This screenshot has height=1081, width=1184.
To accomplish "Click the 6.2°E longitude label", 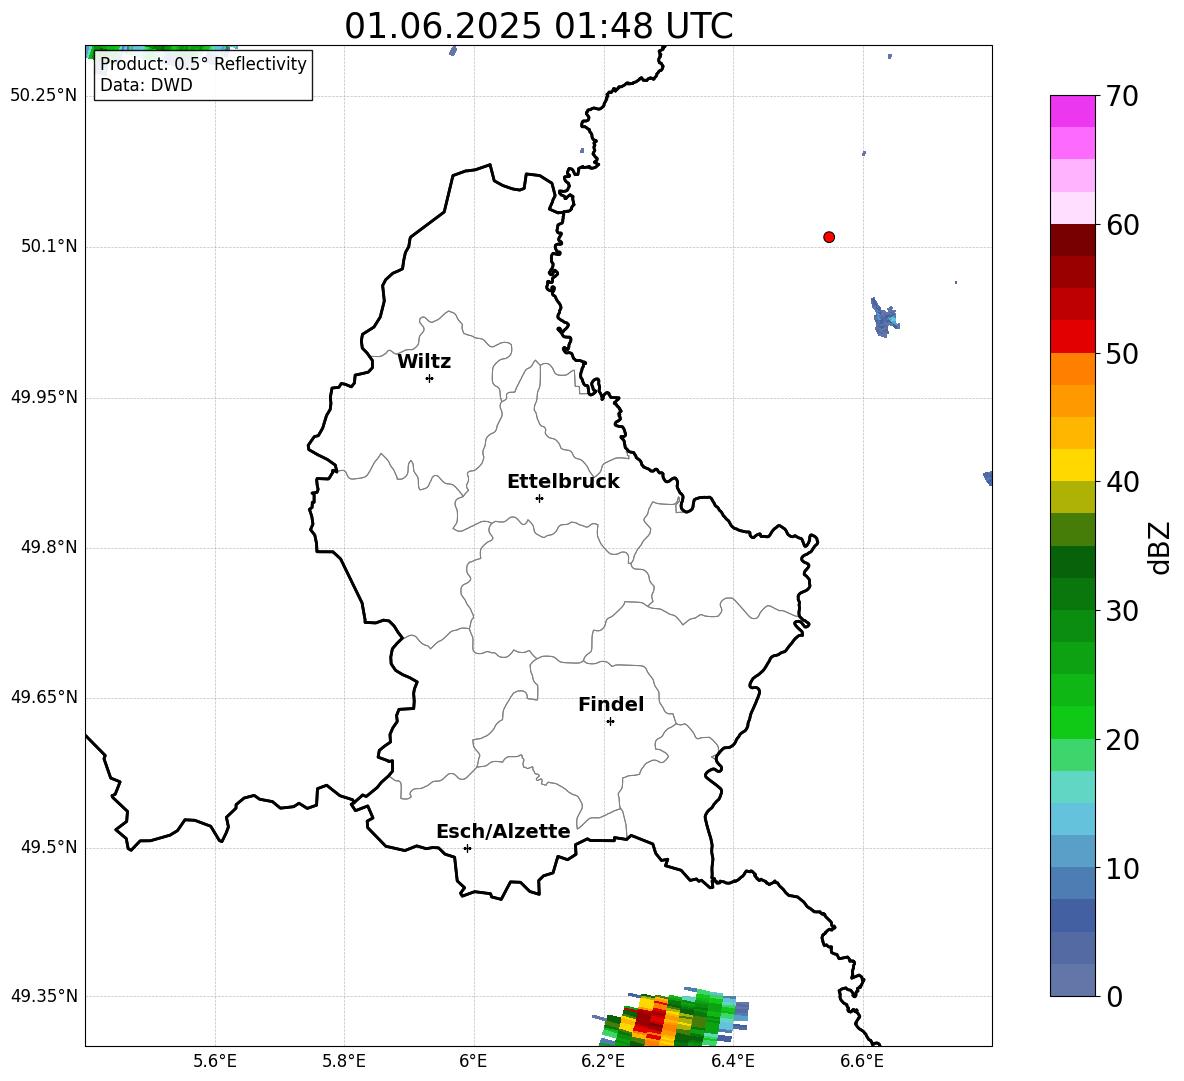I will click(x=603, y=1061).
